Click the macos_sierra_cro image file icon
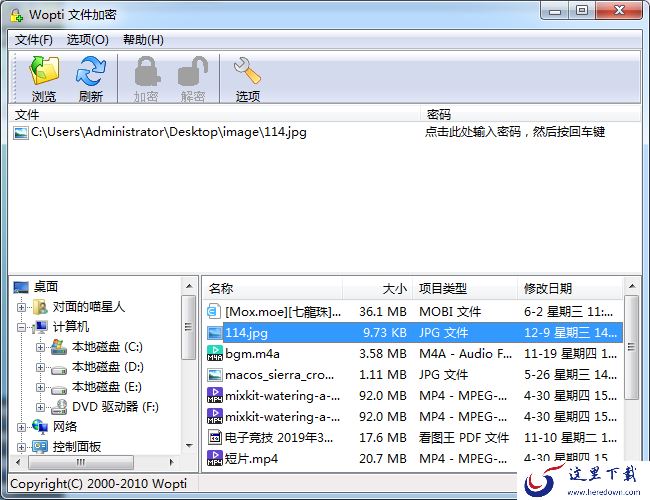 pyautogui.click(x=214, y=375)
